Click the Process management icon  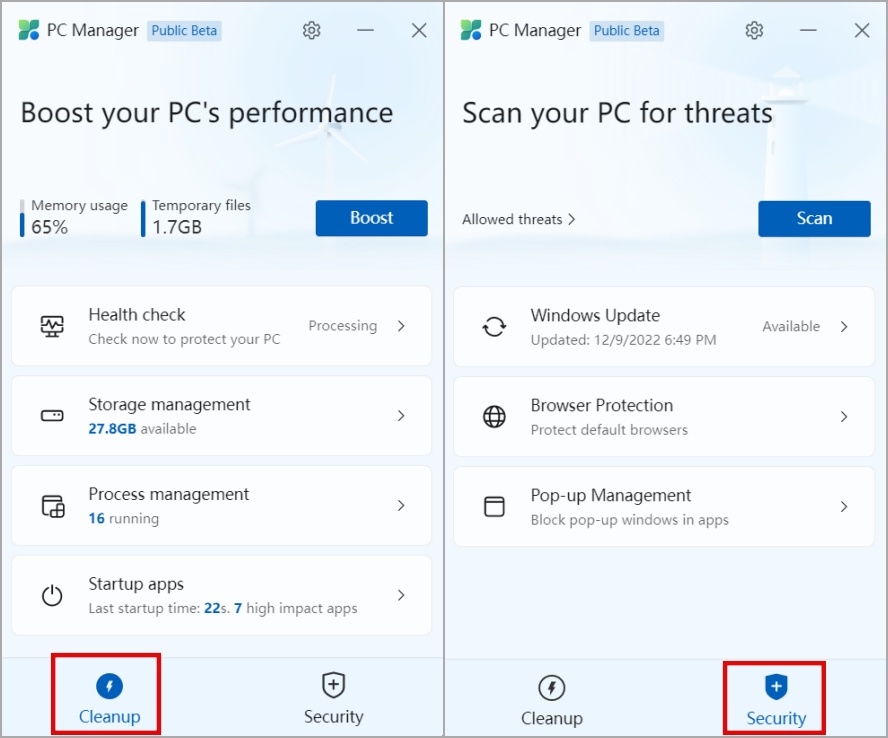pyautogui.click(x=52, y=506)
